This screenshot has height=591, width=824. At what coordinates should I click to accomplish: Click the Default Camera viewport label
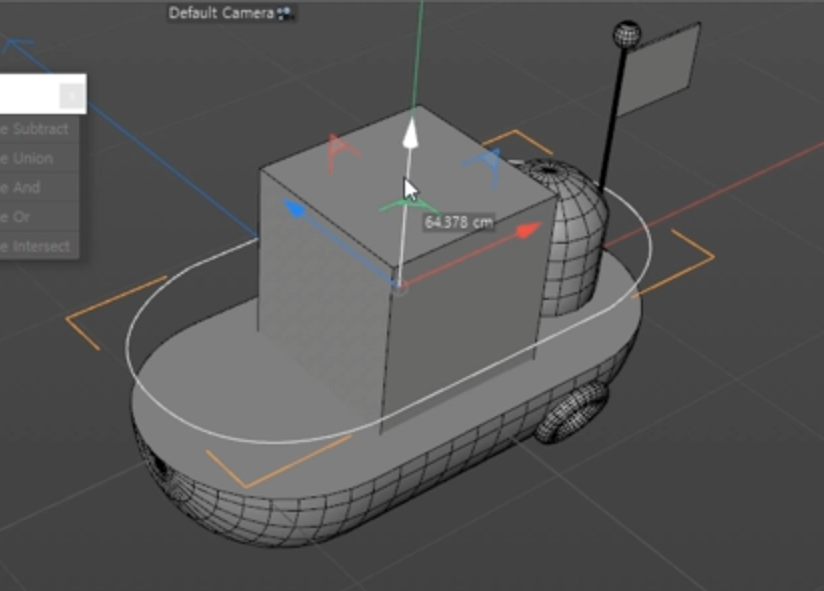click(221, 13)
